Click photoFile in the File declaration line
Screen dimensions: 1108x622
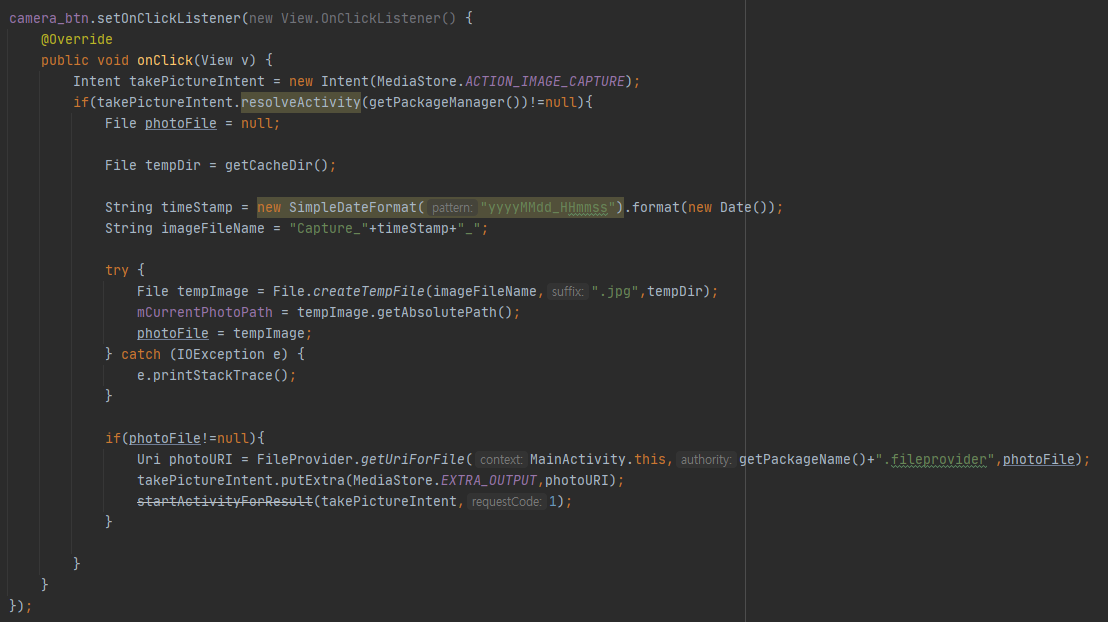coord(181,124)
